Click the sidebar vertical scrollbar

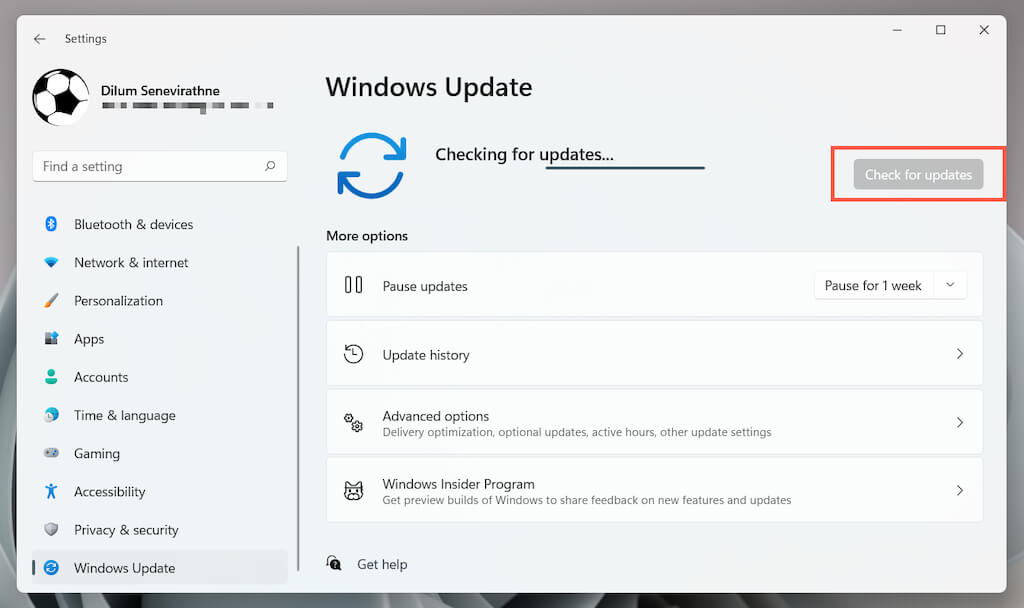coord(298,409)
